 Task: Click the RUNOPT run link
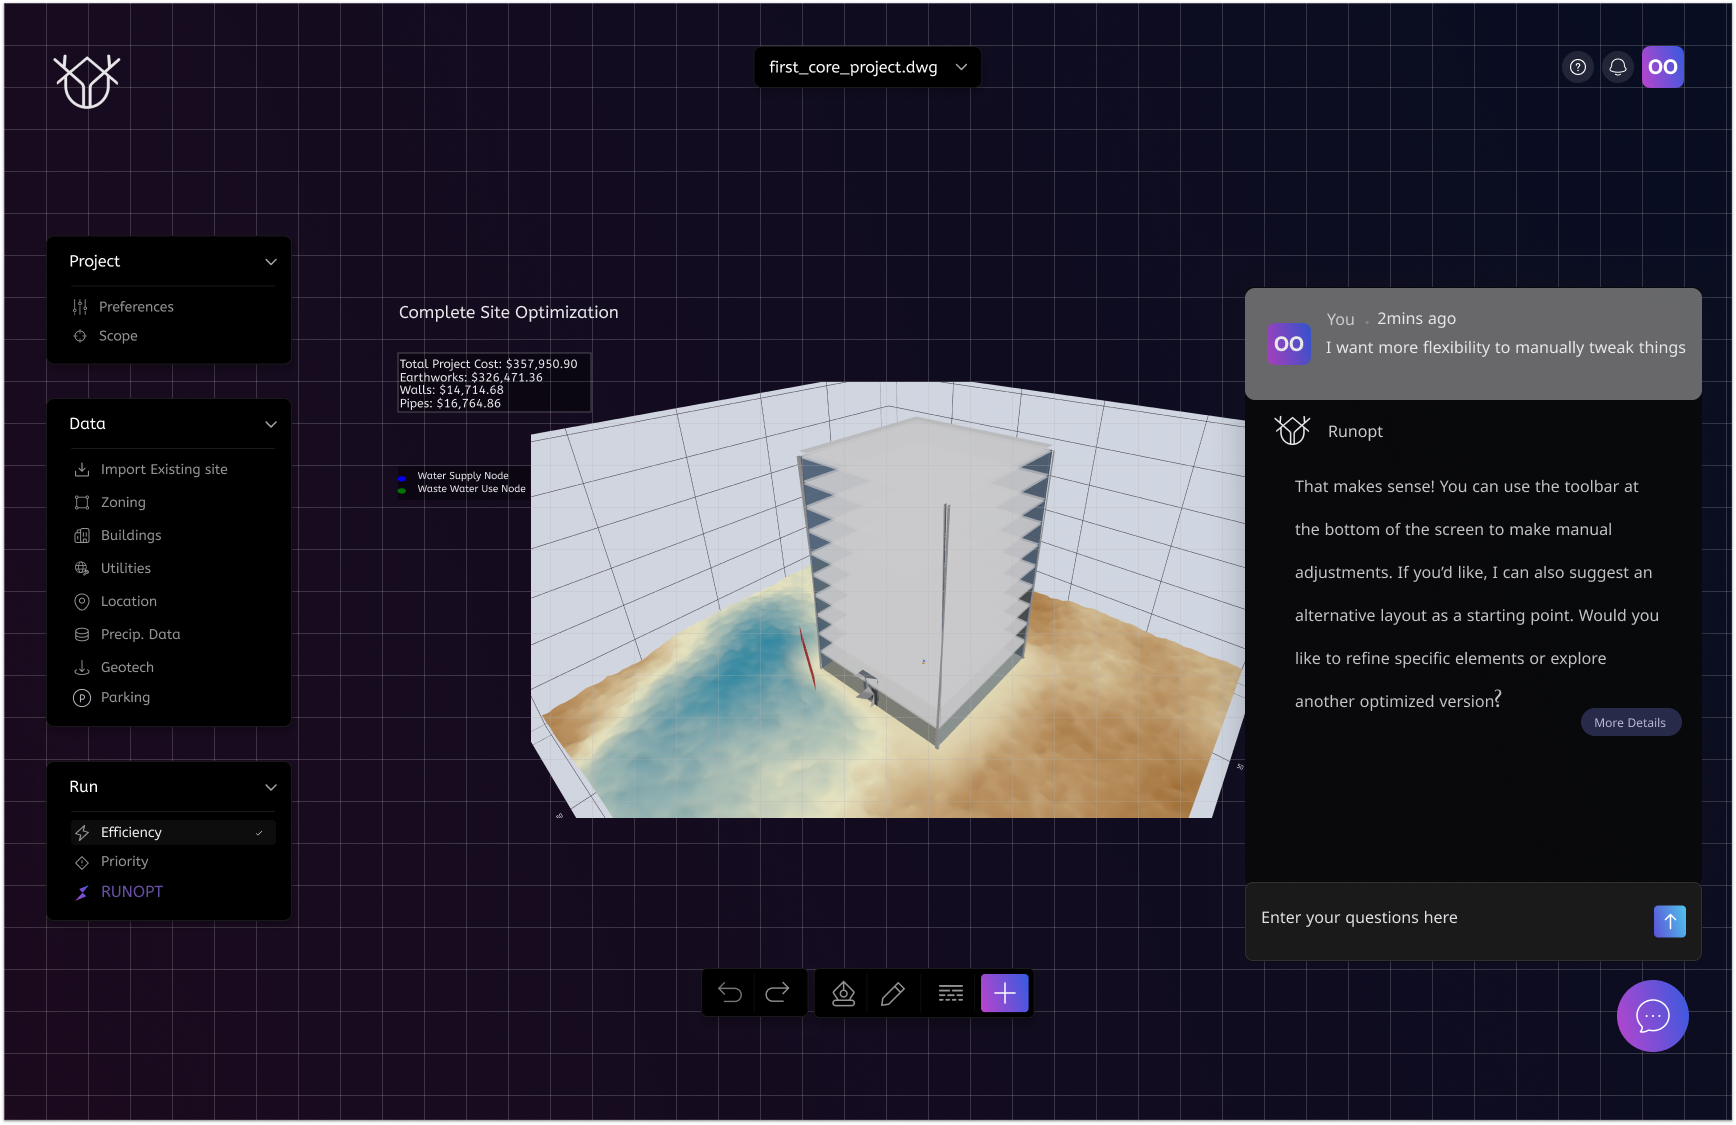[131, 892]
